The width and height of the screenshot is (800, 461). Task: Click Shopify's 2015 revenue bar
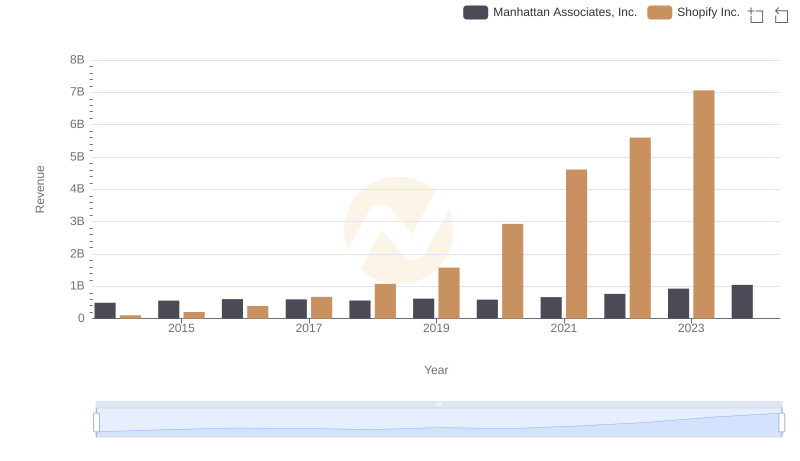pyautogui.click(x=194, y=315)
